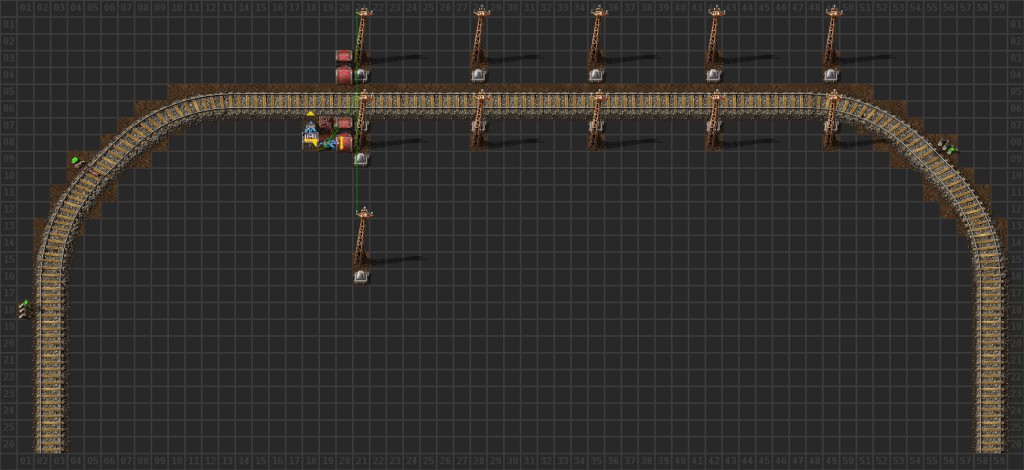This screenshot has height=470, width=1024.
Task: Click the lamp in row 4 at column 21
Action: click(x=361, y=75)
